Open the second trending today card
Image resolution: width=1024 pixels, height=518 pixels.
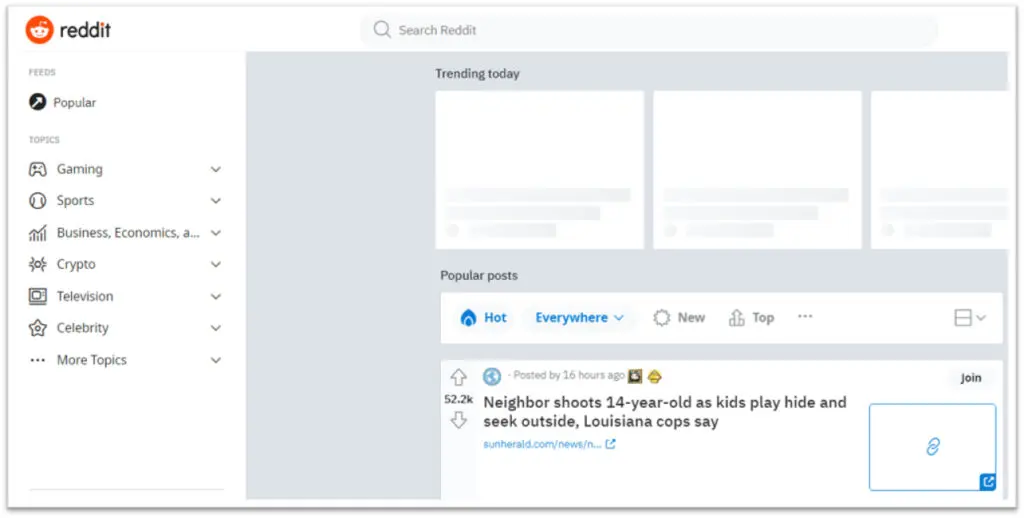coord(758,170)
